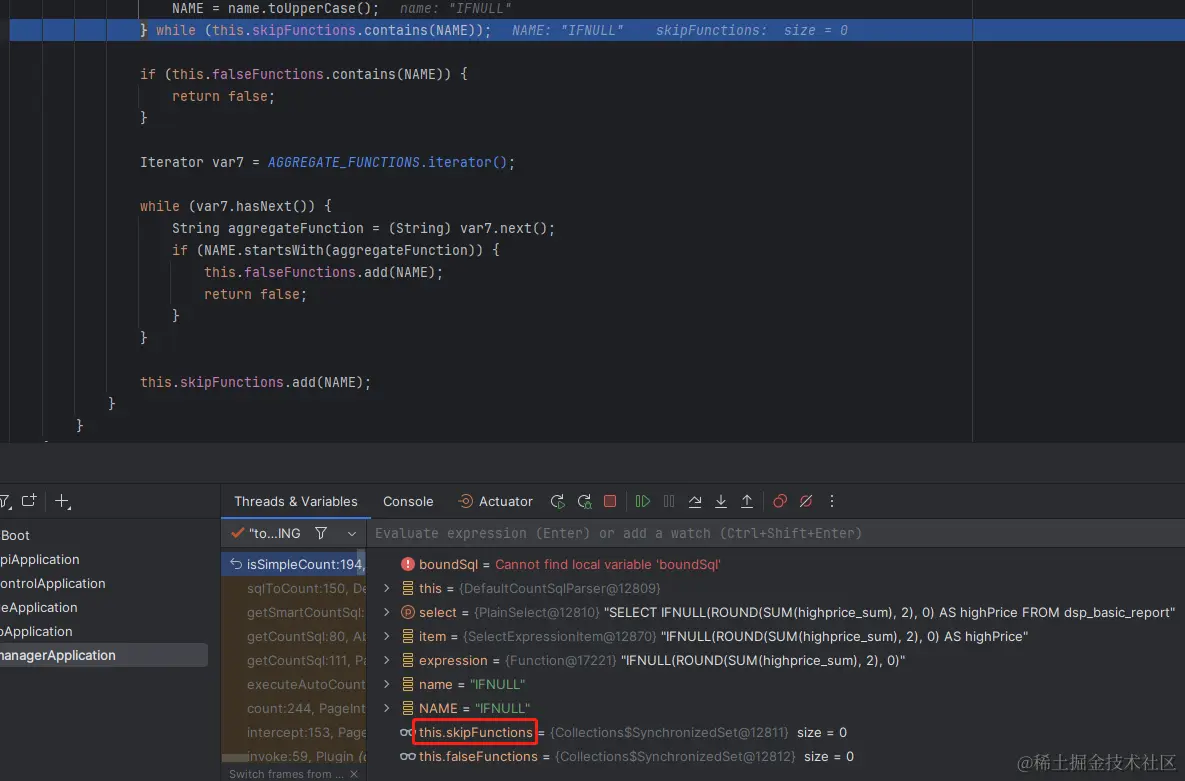This screenshot has width=1185, height=781.
Task: Click the Pause Program icon
Action: pyautogui.click(x=669, y=501)
